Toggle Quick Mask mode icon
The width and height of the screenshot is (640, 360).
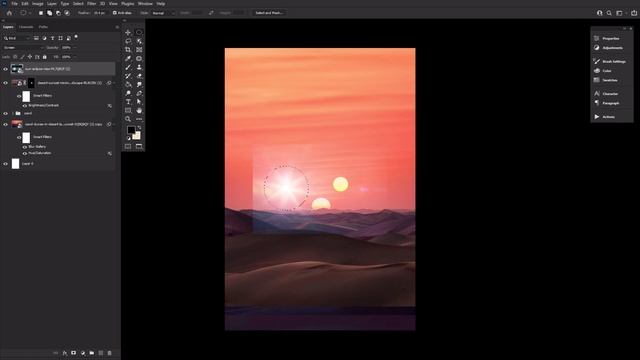tap(128, 146)
